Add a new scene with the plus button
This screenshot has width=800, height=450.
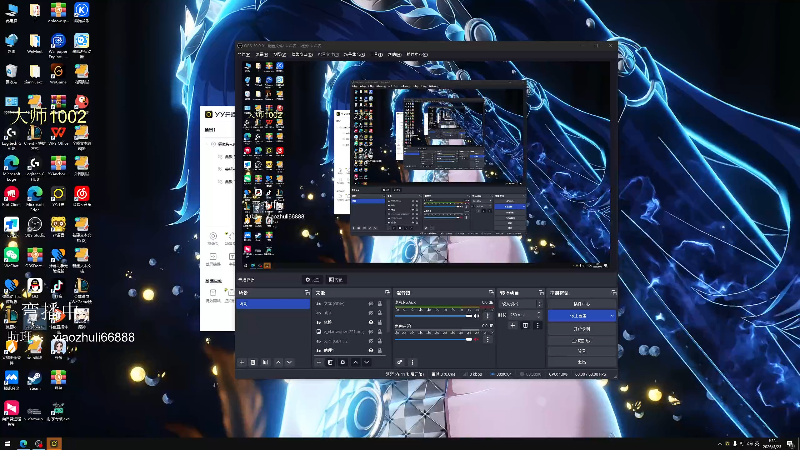click(x=243, y=362)
